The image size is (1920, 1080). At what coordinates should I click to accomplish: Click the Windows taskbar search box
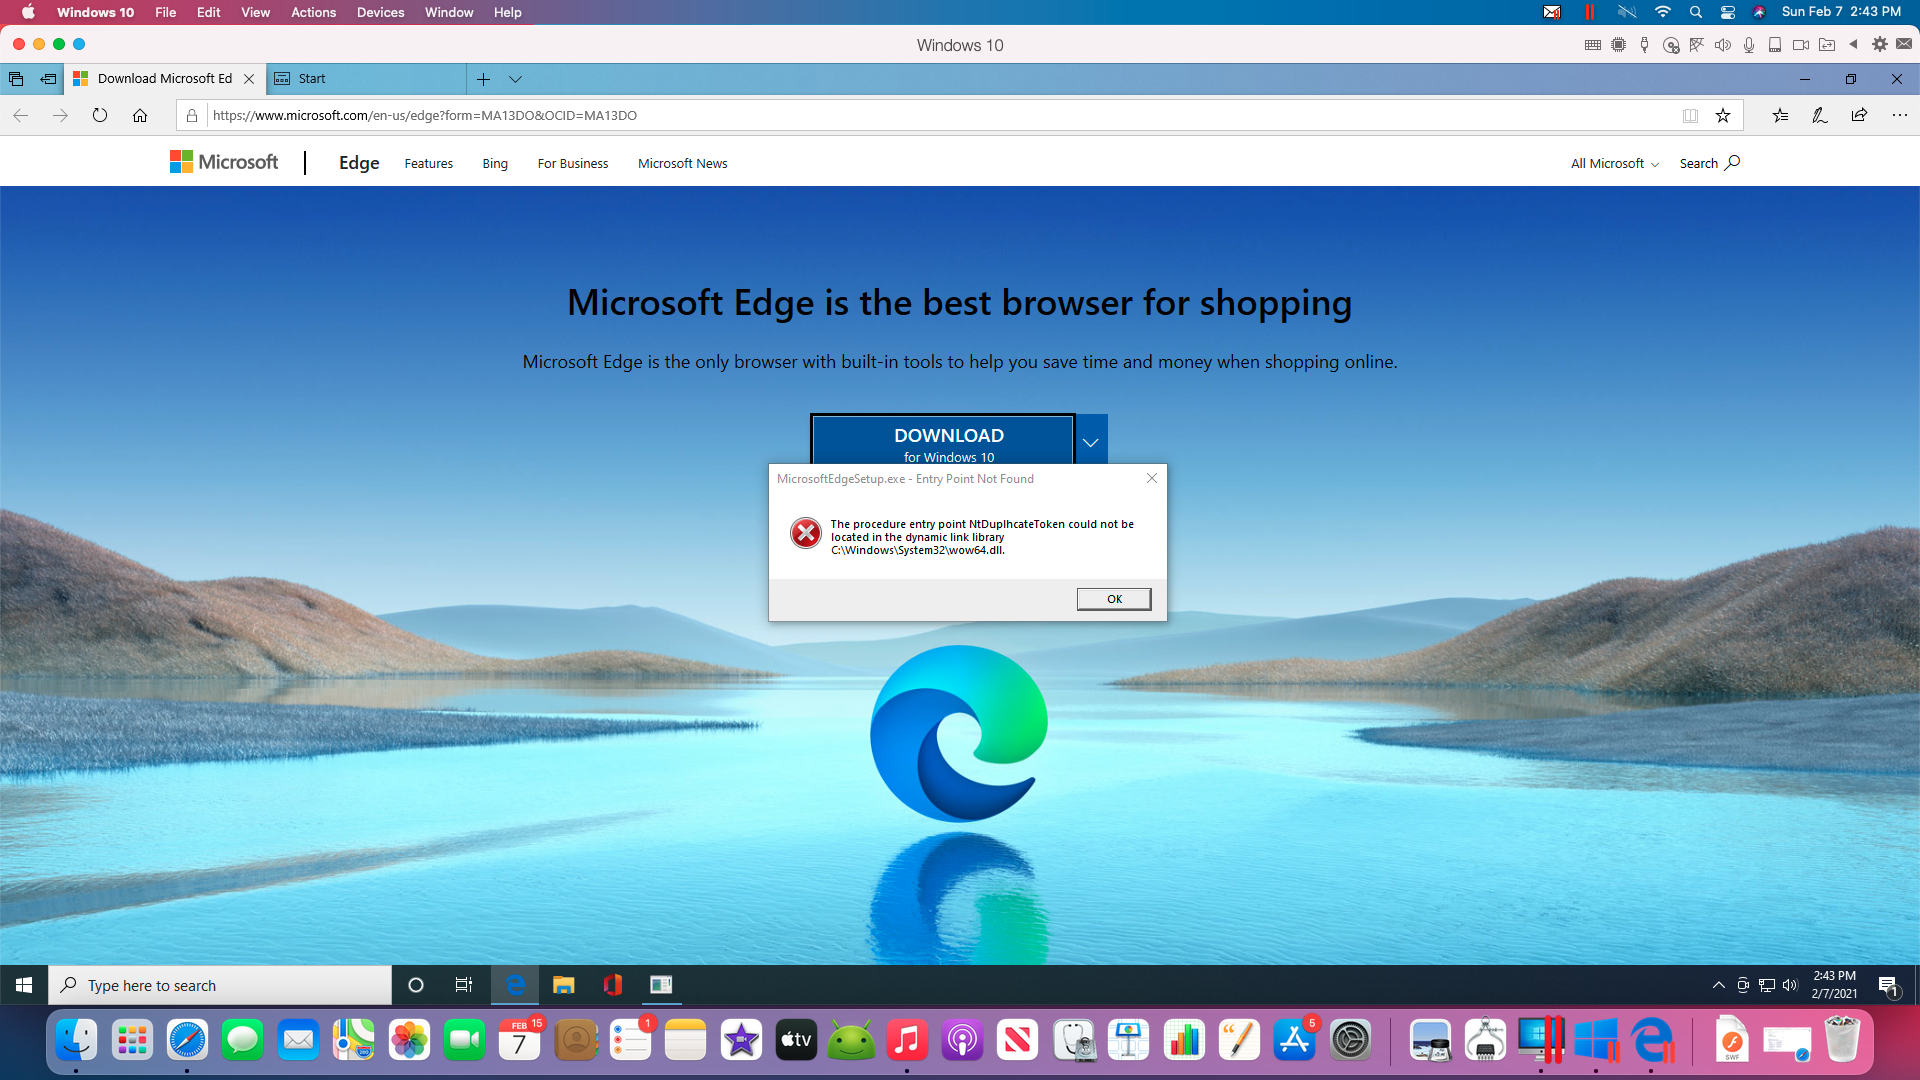point(220,985)
